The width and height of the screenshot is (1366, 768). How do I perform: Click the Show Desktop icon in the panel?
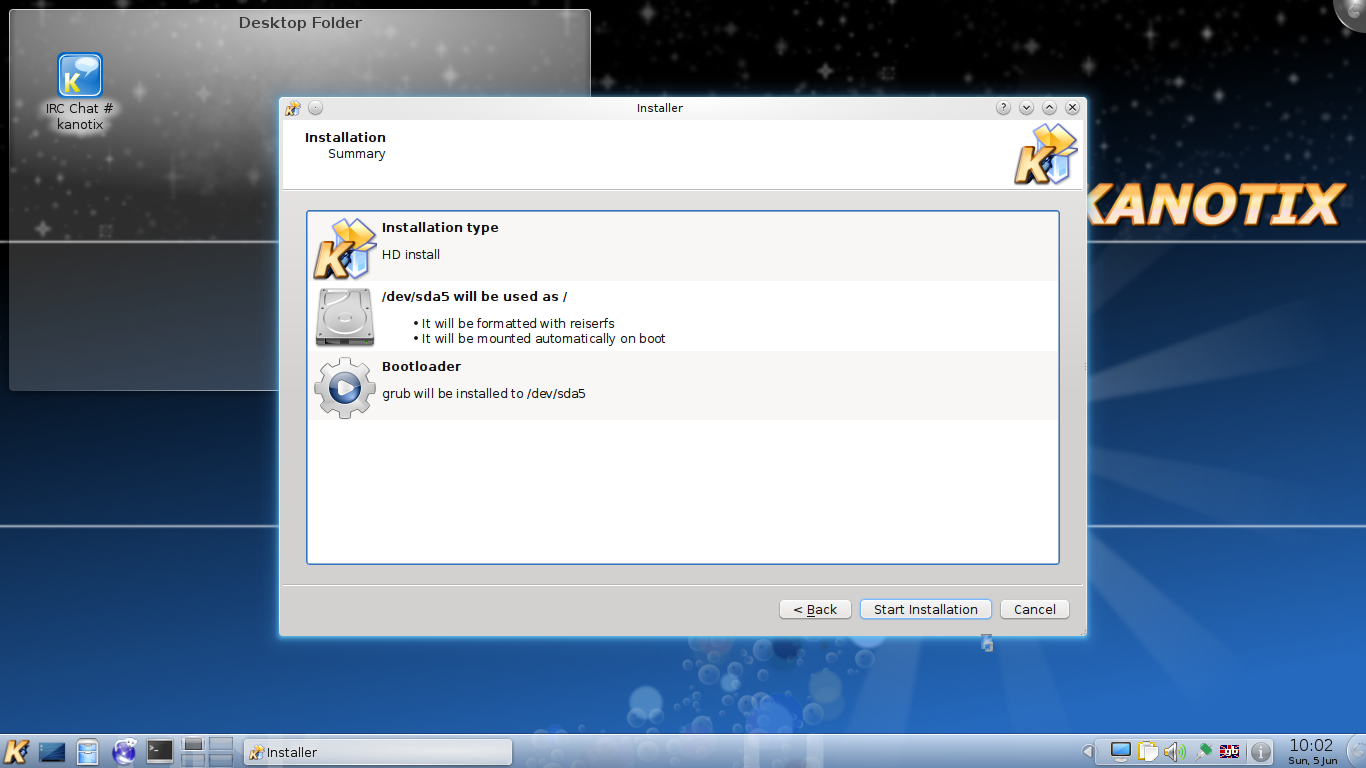(x=52, y=751)
